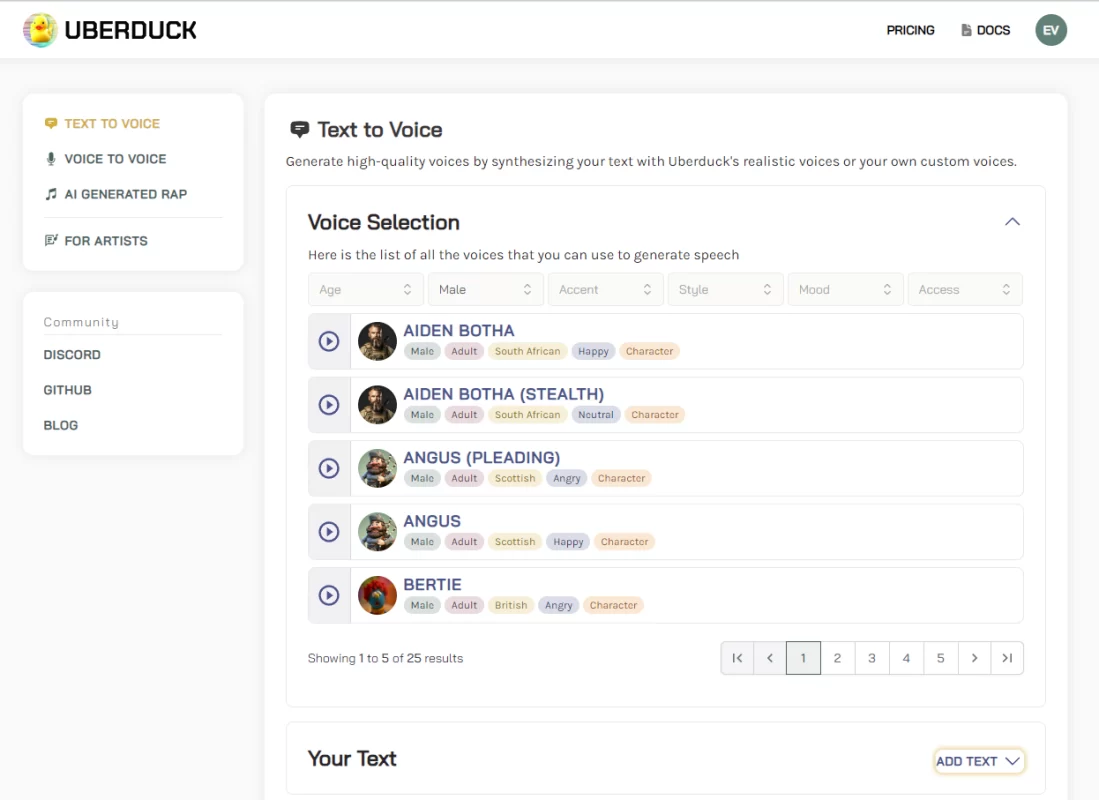Open the Style filter dropdown

pos(725,290)
